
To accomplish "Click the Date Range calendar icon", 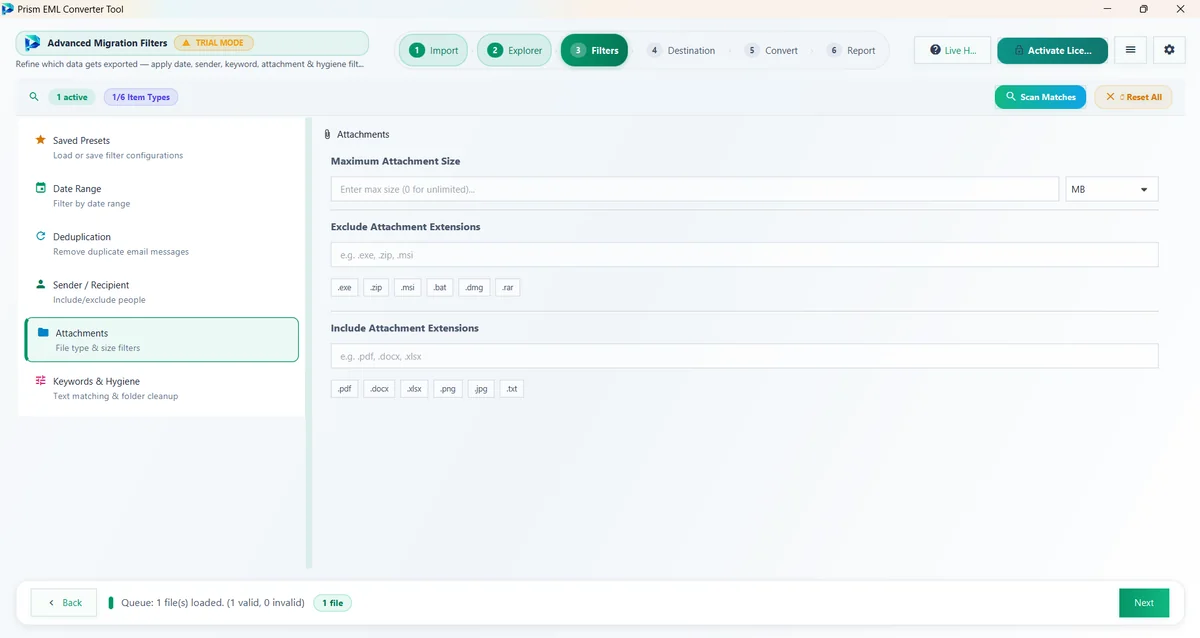I will coord(41,188).
